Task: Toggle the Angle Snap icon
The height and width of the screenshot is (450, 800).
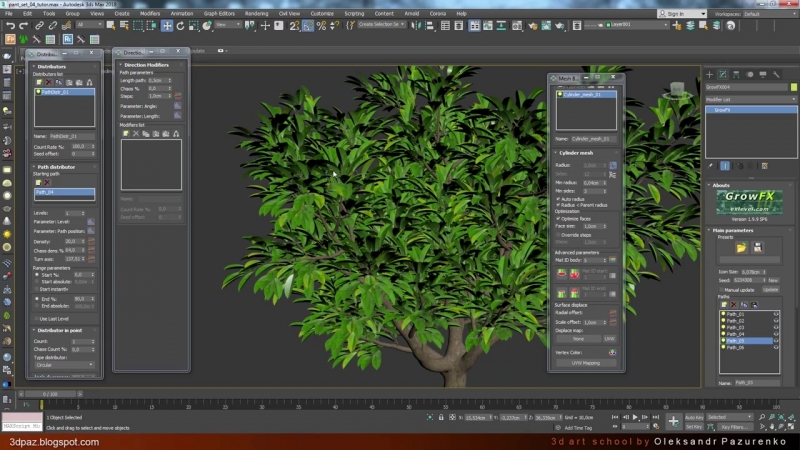Action: (308, 26)
